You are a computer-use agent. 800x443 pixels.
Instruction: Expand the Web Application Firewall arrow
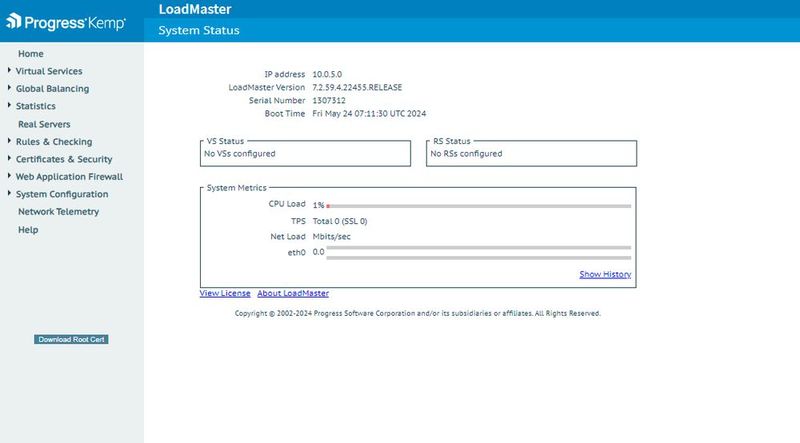[x=9, y=176]
